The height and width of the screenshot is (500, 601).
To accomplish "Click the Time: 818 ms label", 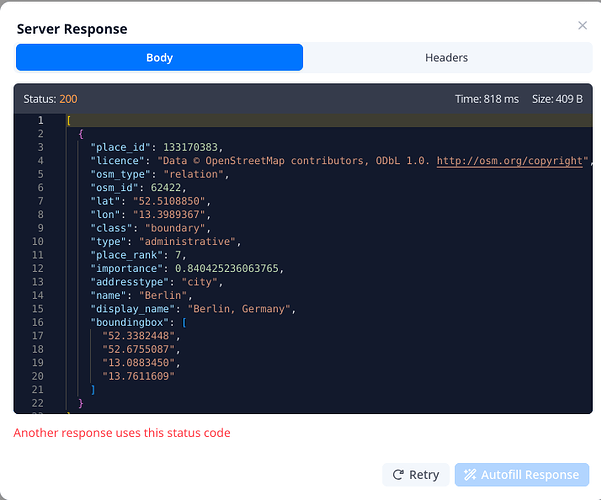I will coord(487,99).
